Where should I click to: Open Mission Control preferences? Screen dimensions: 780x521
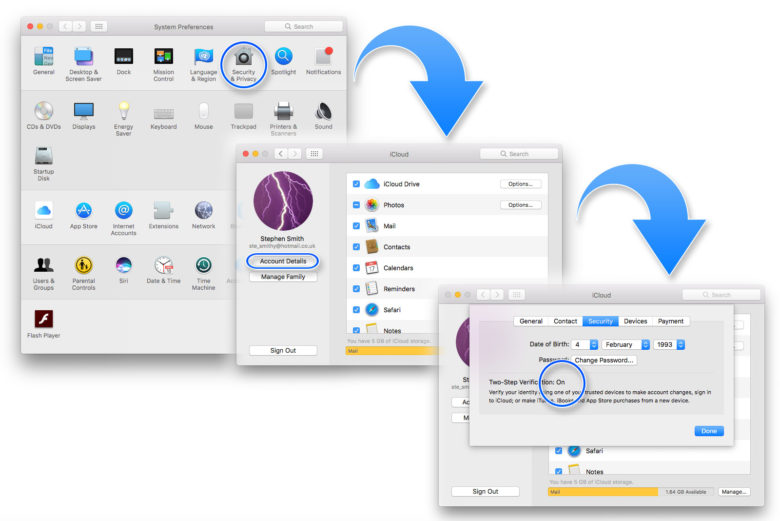tap(164, 56)
